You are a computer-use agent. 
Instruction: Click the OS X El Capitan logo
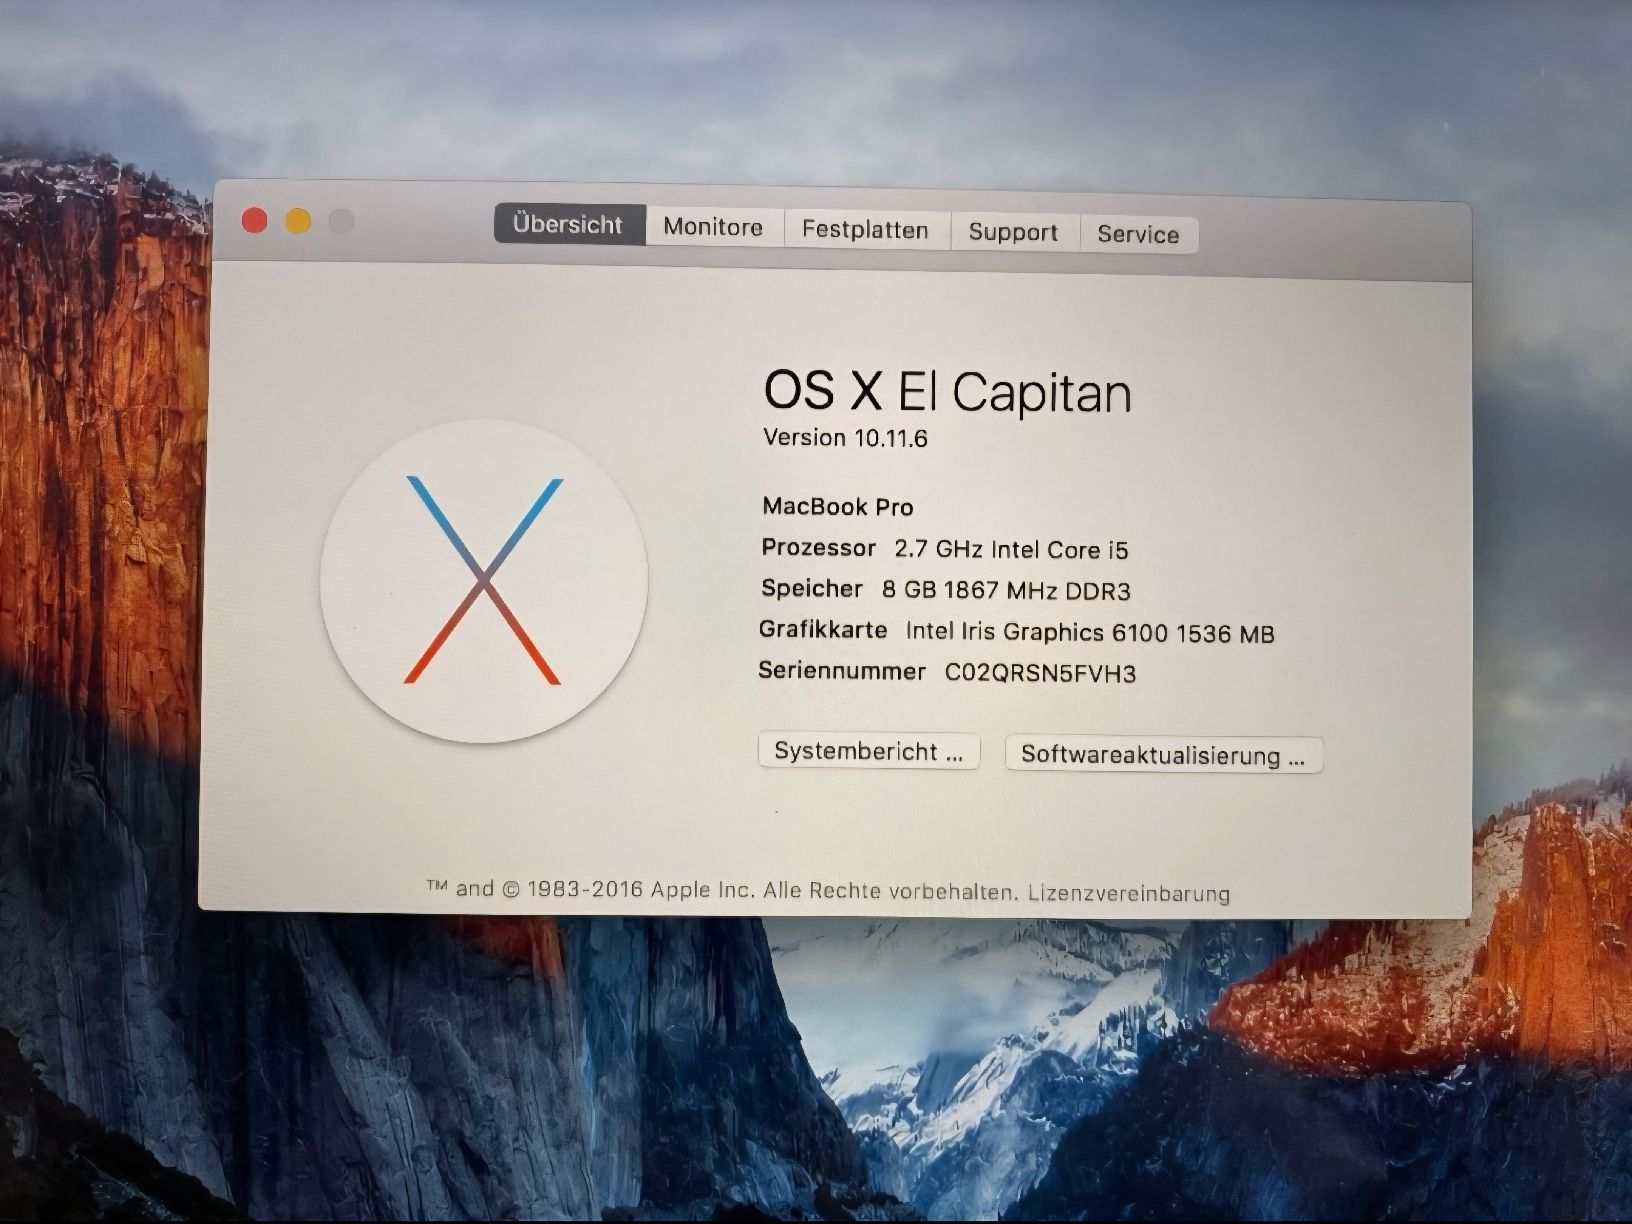point(484,581)
